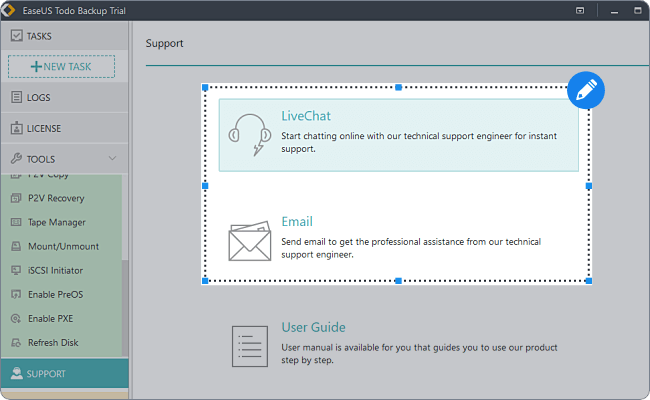Screen dimensions: 650x400
Task: Open the Tasks section in sidebar
Action: 64,36
